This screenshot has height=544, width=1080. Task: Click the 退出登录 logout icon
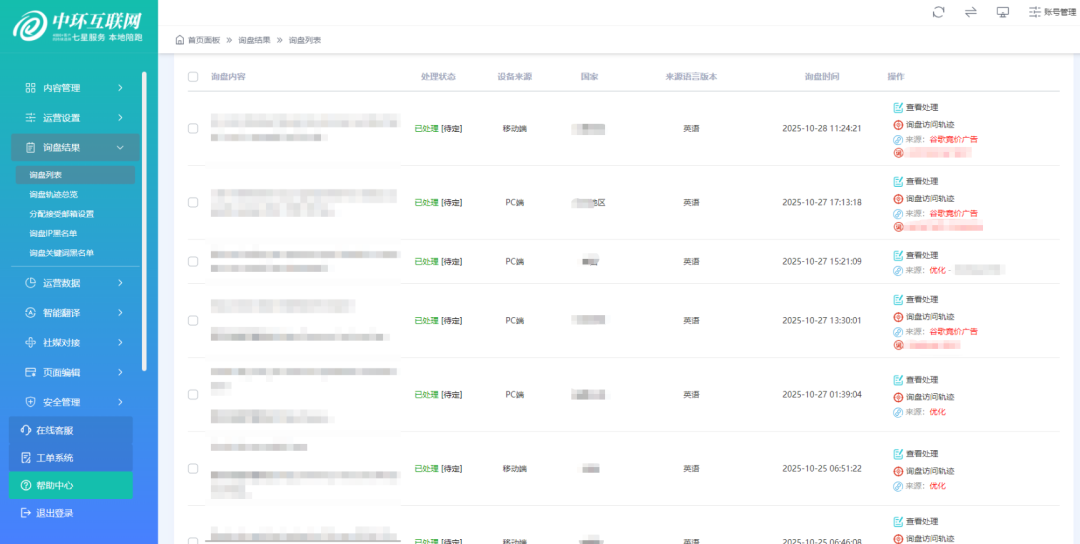coord(26,513)
